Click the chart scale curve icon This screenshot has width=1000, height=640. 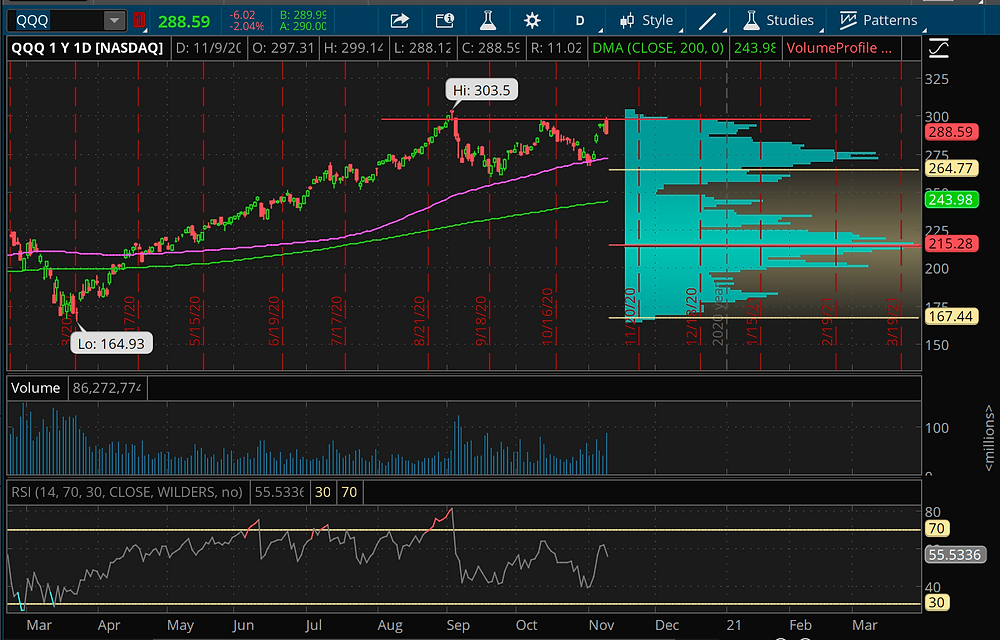(938, 48)
